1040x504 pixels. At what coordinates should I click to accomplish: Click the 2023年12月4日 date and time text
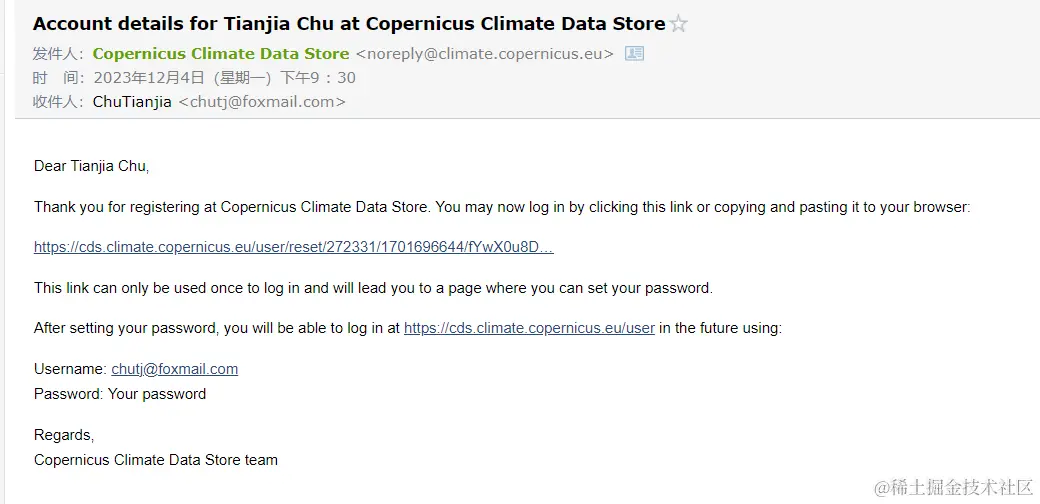(x=225, y=78)
